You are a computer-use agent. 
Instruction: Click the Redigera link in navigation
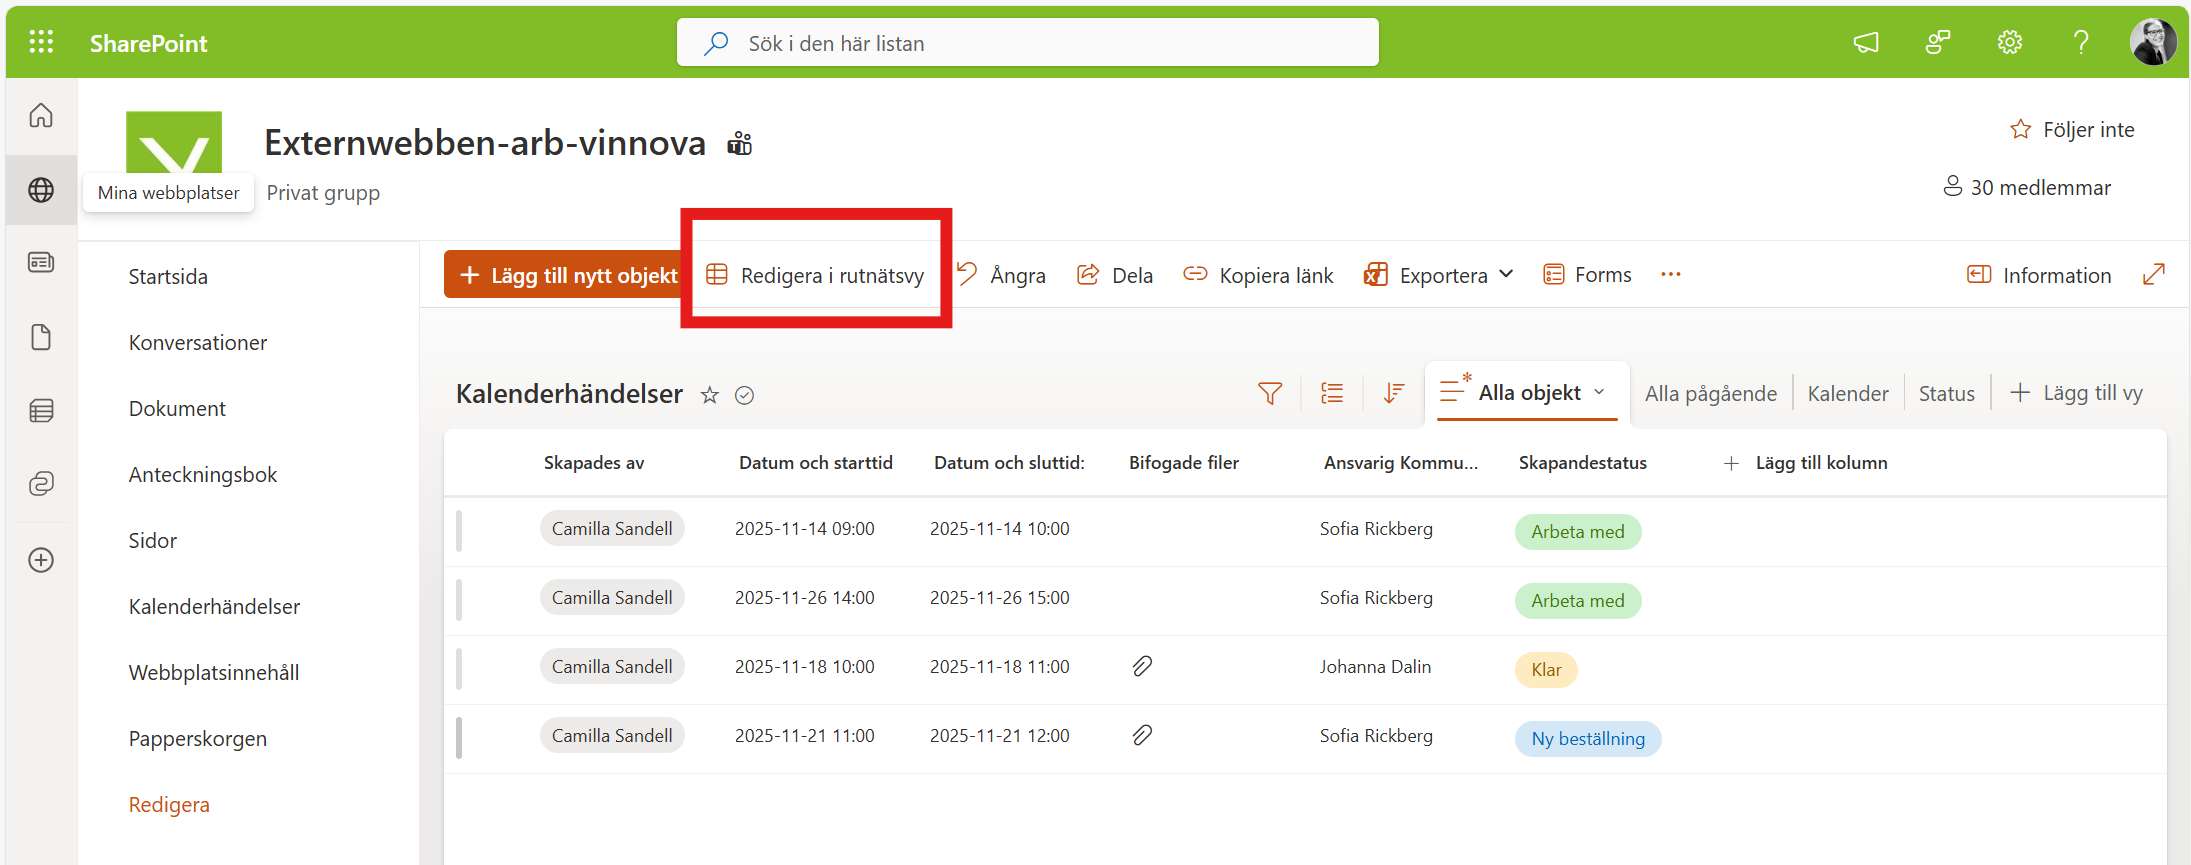[169, 805]
